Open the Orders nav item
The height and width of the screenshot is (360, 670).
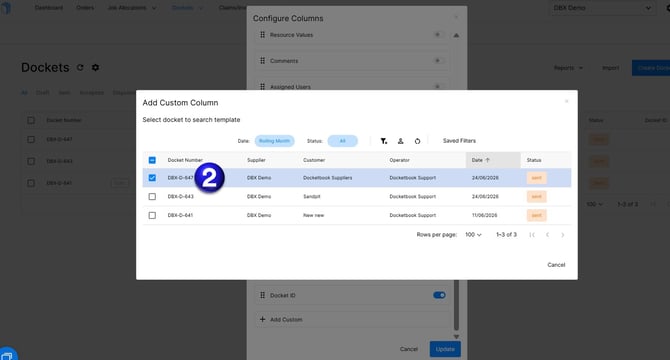click(85, 8)
